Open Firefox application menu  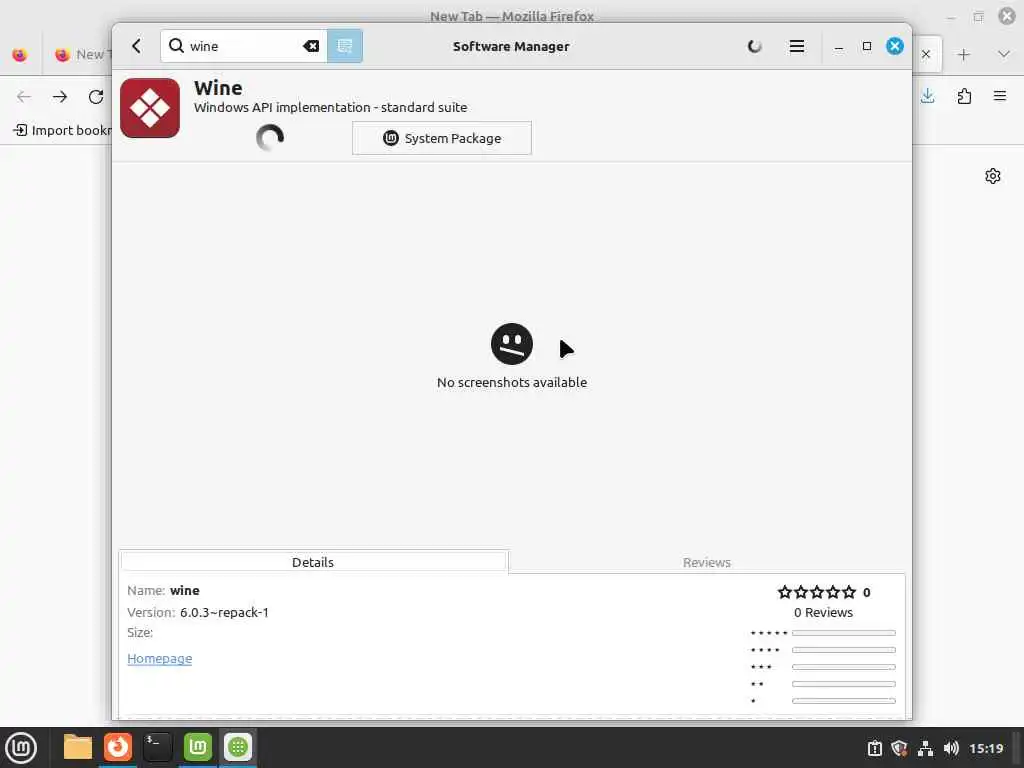1000,96
